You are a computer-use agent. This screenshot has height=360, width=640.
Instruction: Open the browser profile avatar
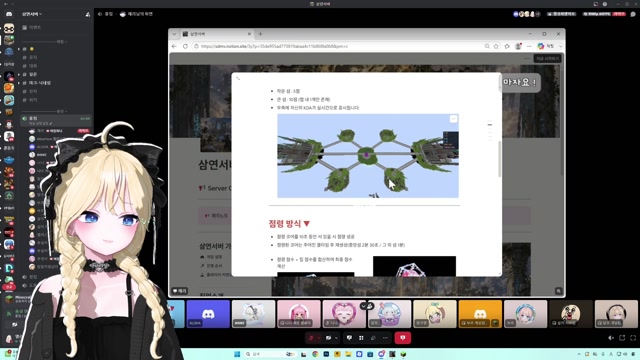coord(518,46)
